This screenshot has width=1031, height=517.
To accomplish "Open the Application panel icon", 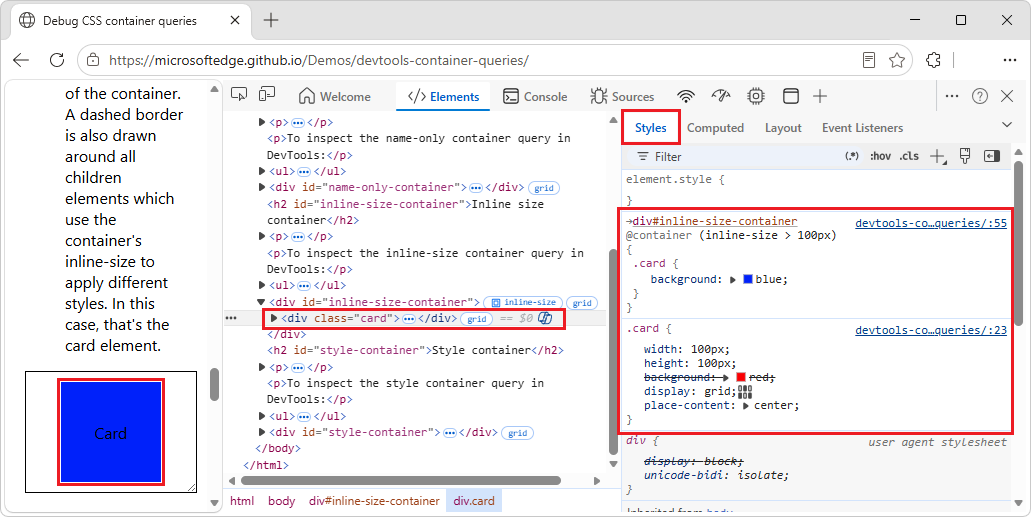I will pyautogui.click(x=791, y=96).
